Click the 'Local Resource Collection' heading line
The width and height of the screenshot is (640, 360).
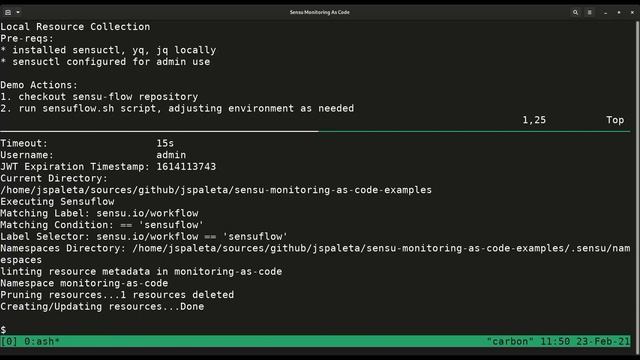[x=75, y=27]
